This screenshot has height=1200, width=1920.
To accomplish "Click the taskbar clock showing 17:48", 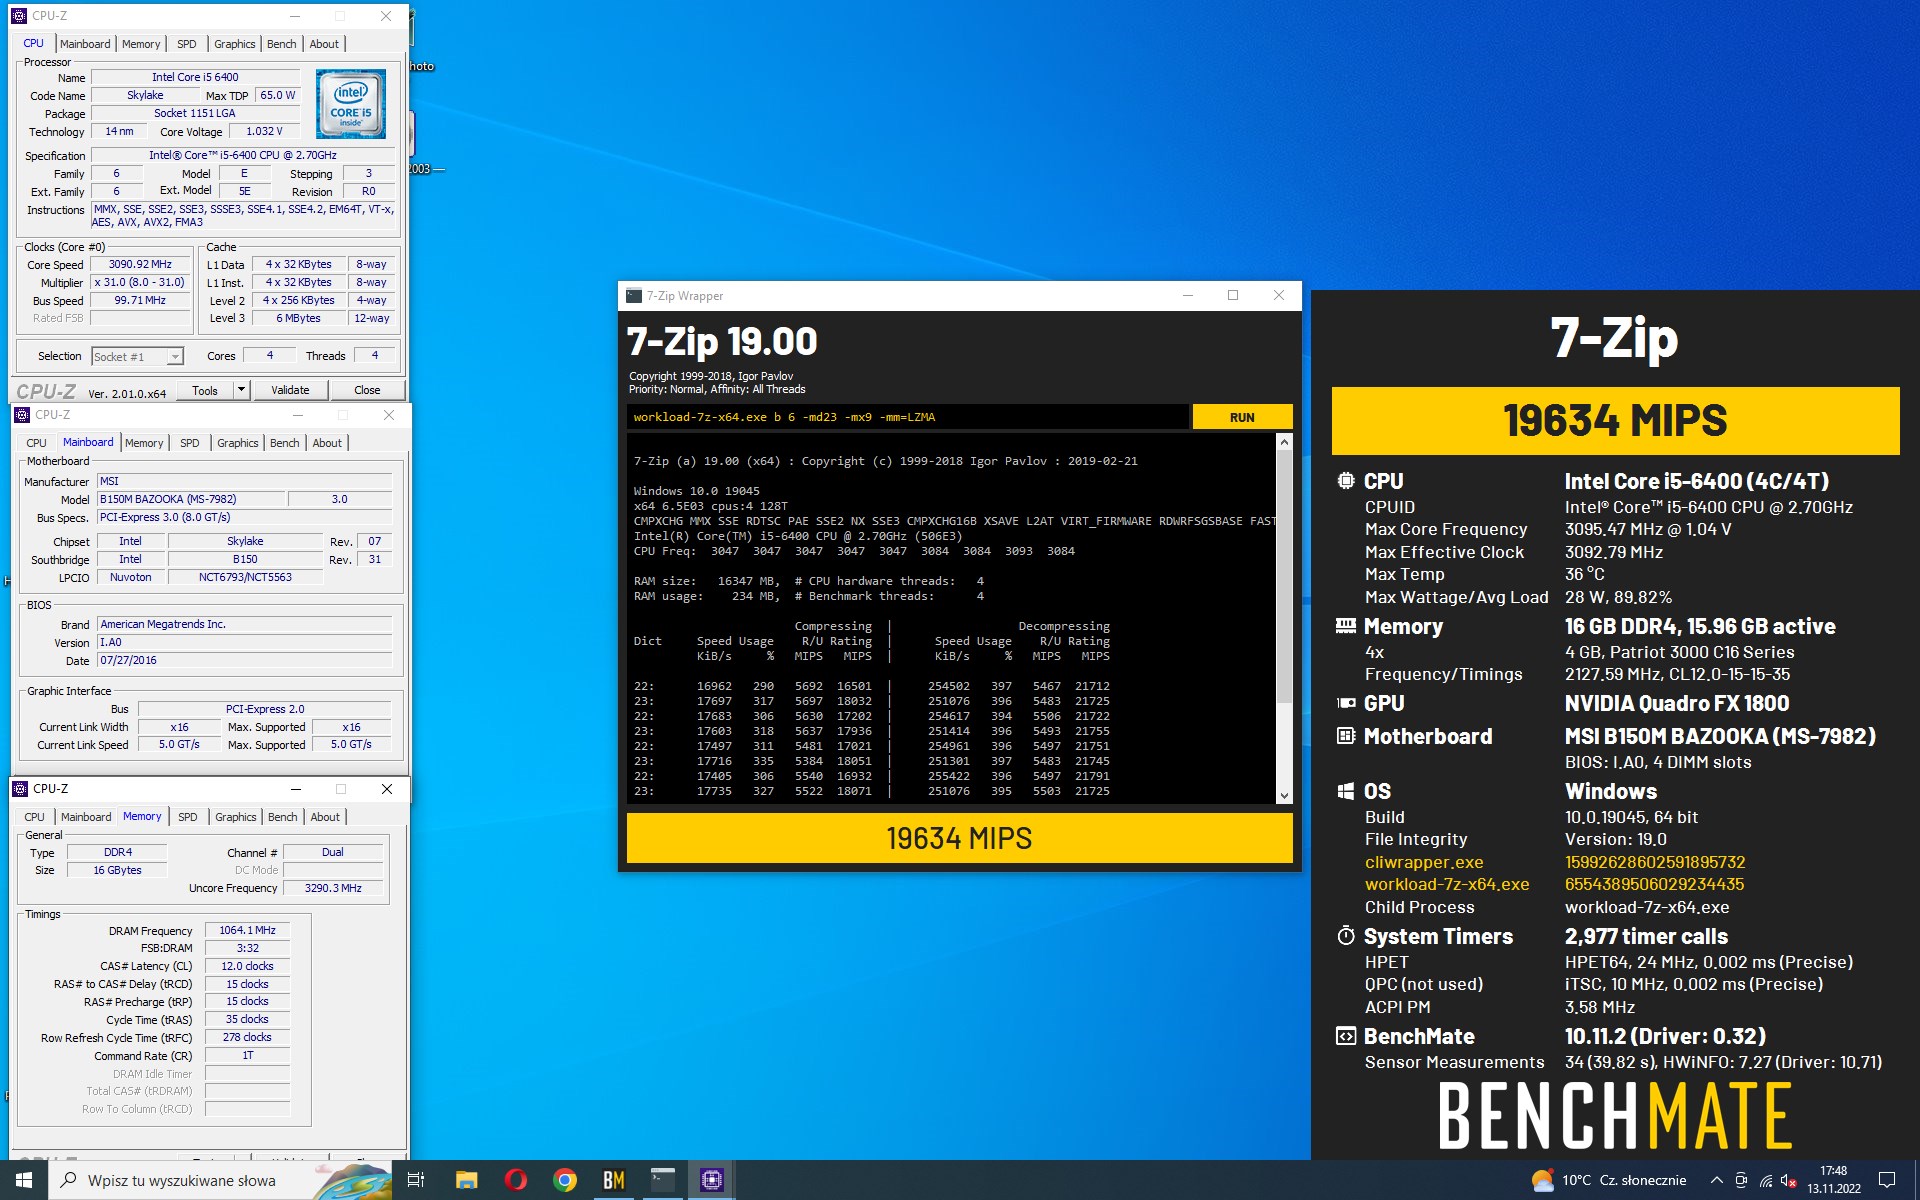I will [1833, 1180].
